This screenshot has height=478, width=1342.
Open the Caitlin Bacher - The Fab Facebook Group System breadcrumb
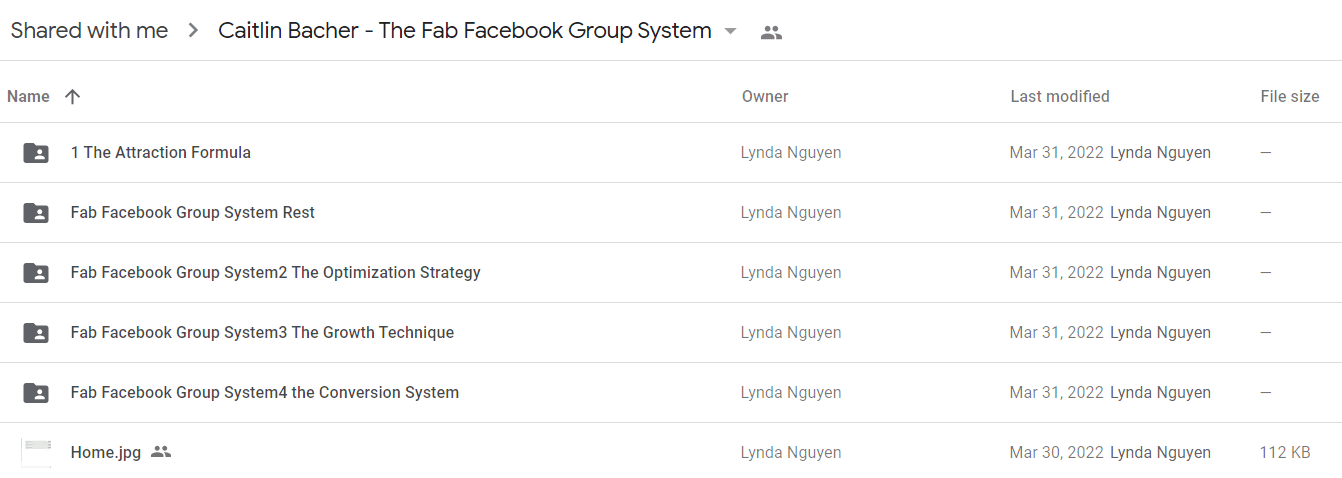pyautogui.click(x=465, y=31)
